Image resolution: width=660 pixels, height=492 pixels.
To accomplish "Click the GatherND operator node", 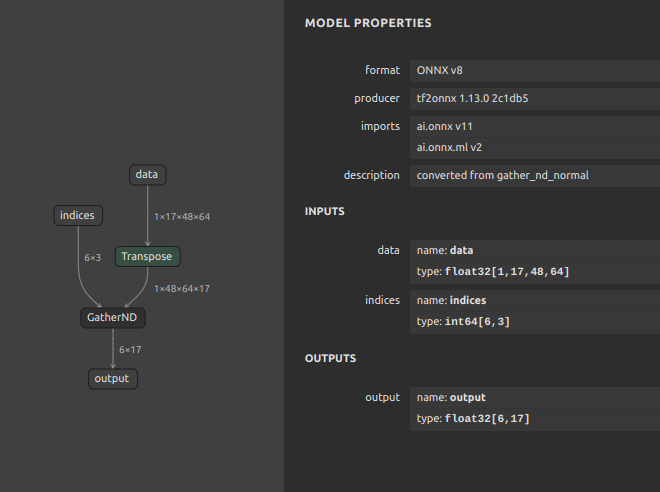I will pyautogui.click(x=113, y=318).
